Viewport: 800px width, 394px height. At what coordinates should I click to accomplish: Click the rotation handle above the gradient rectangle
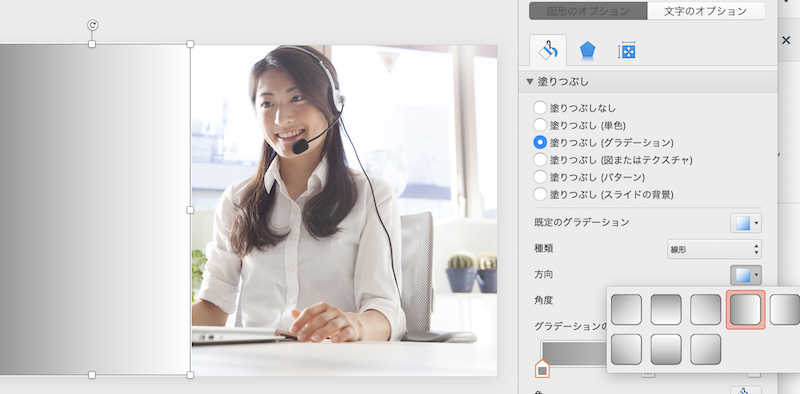click(x=92, y=25)
